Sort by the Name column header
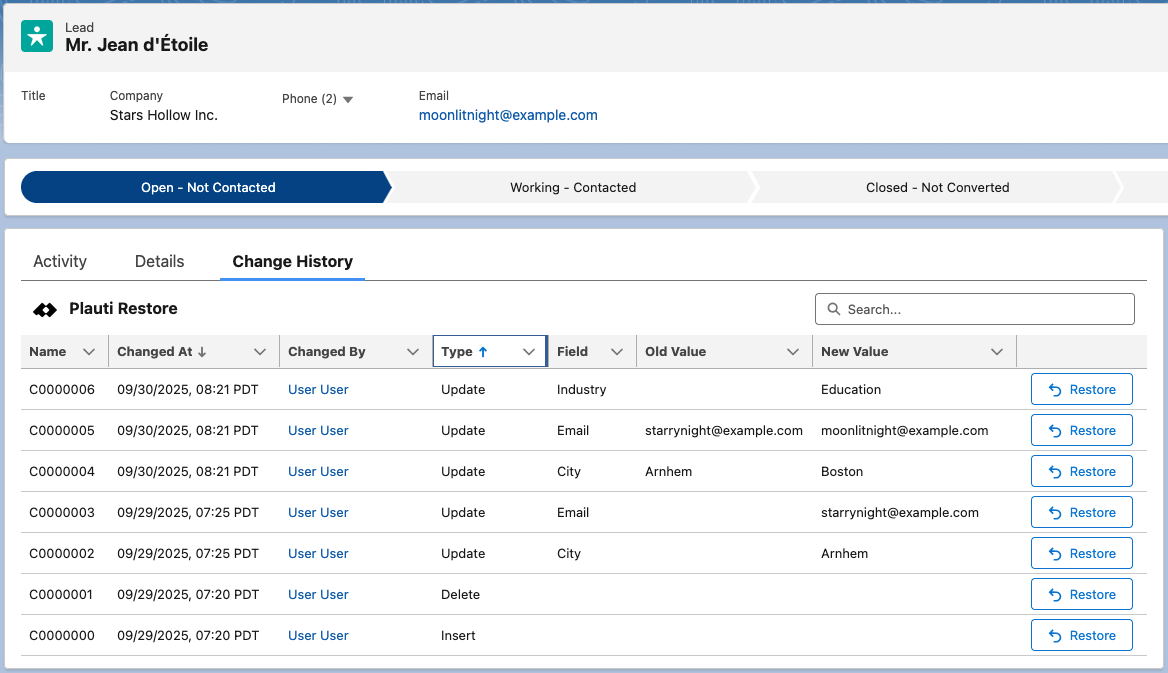The width and height of the screenshot is (1168, 673). [x=48, y=352]
